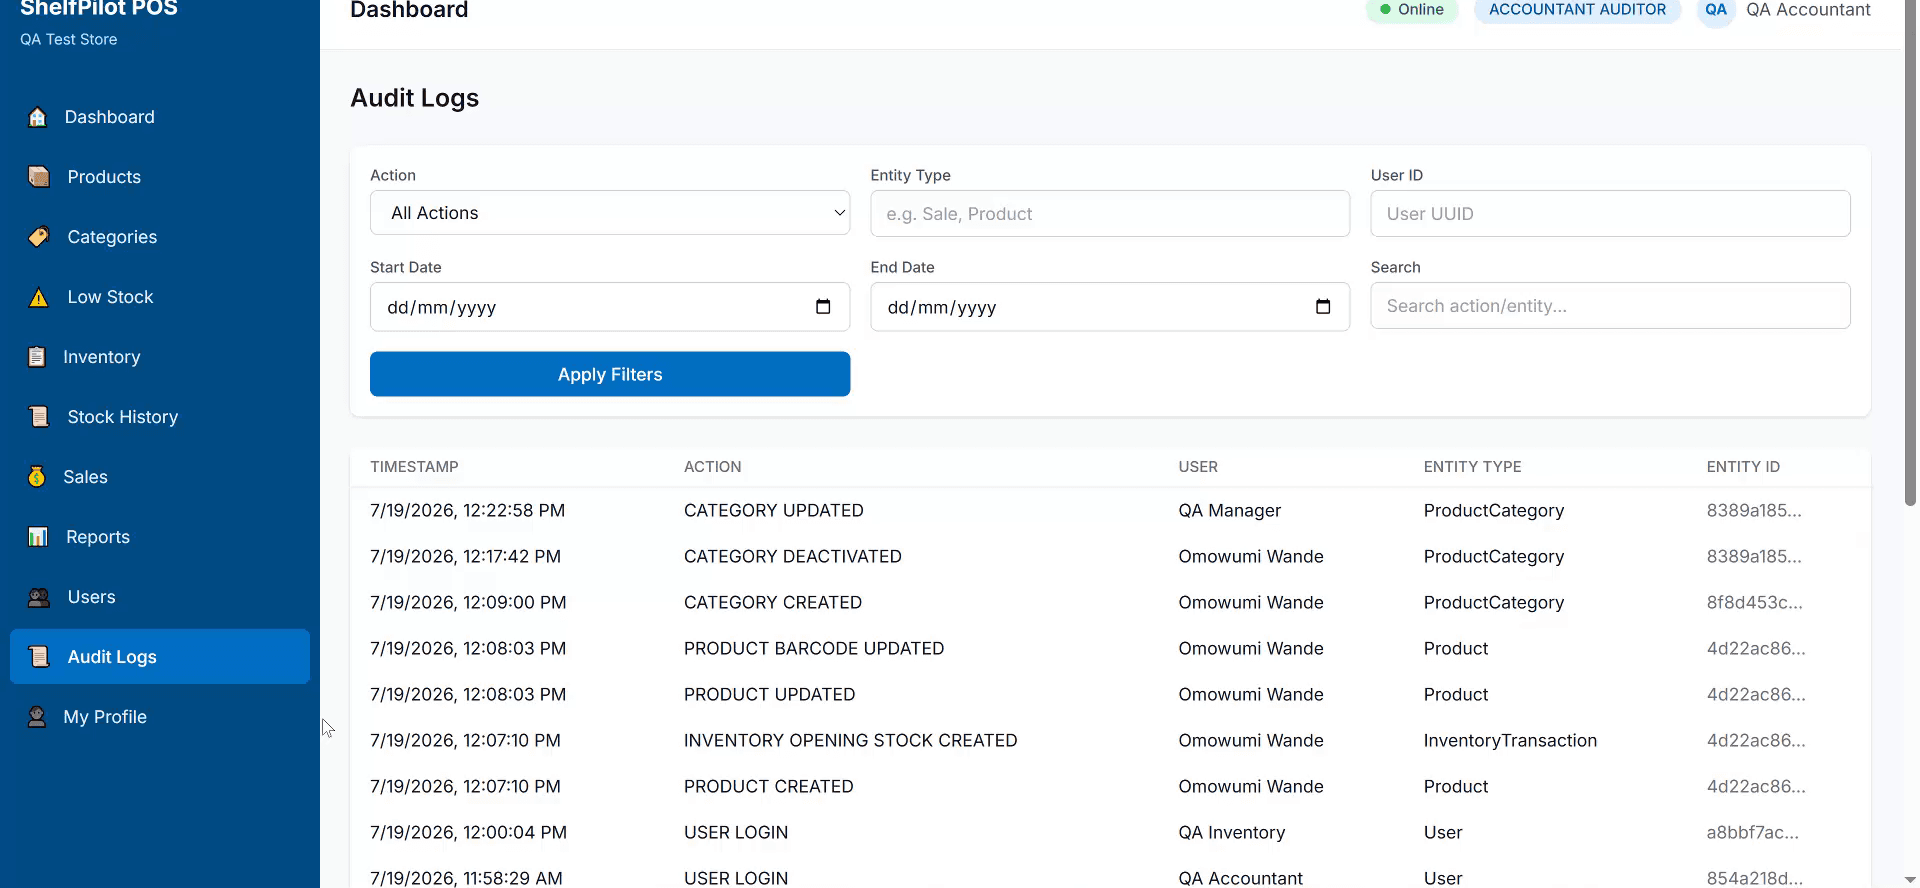Click the ENTITY ID column header

click(1743, 467)
